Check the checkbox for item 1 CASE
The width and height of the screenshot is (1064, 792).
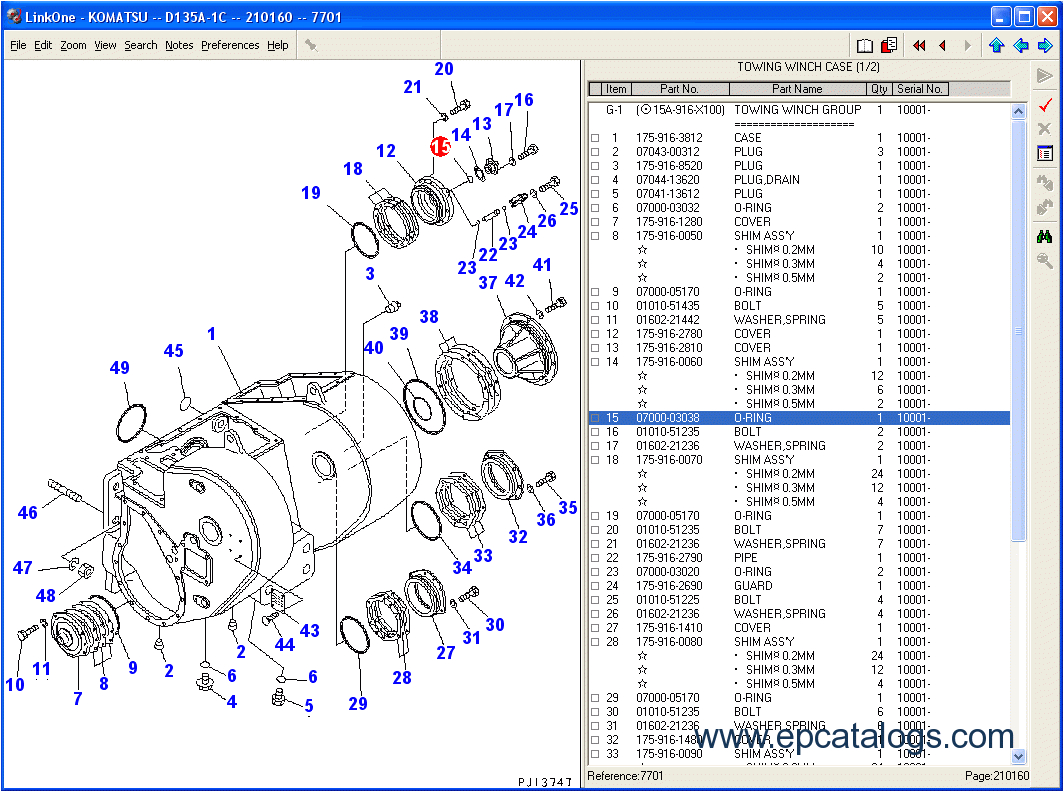[595, 137]
